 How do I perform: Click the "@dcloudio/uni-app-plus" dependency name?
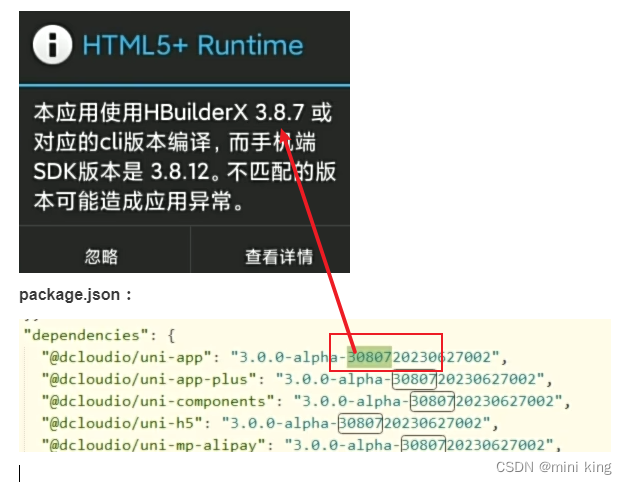tap(149, 379)
